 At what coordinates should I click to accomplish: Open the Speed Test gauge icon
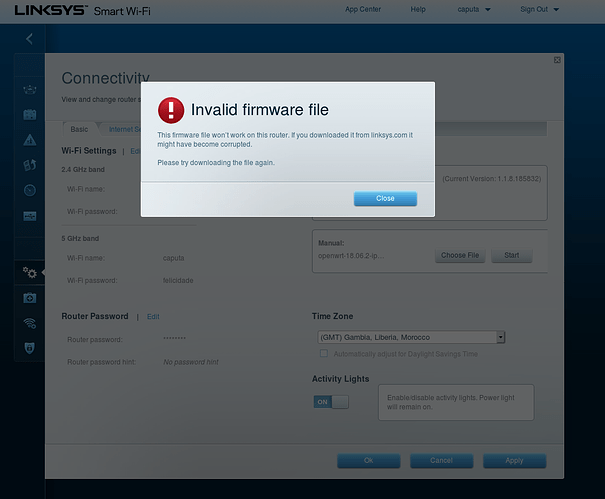[x=30, y=190]
